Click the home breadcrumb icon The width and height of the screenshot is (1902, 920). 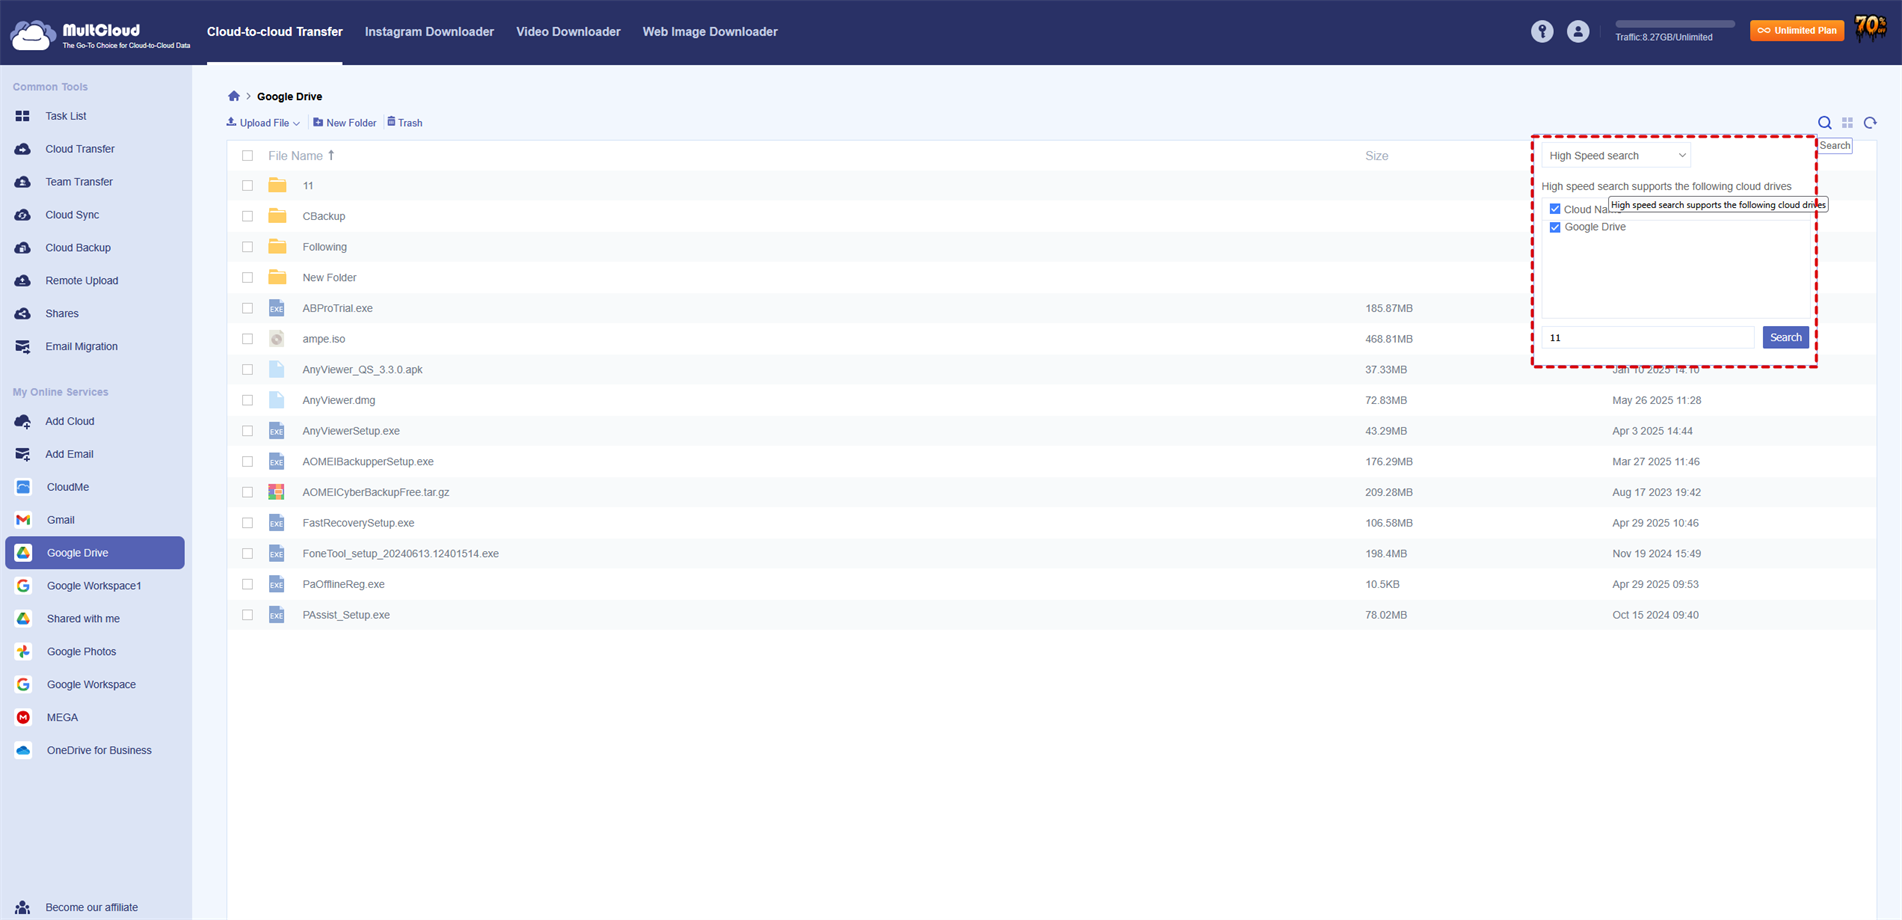pos(234,96)
